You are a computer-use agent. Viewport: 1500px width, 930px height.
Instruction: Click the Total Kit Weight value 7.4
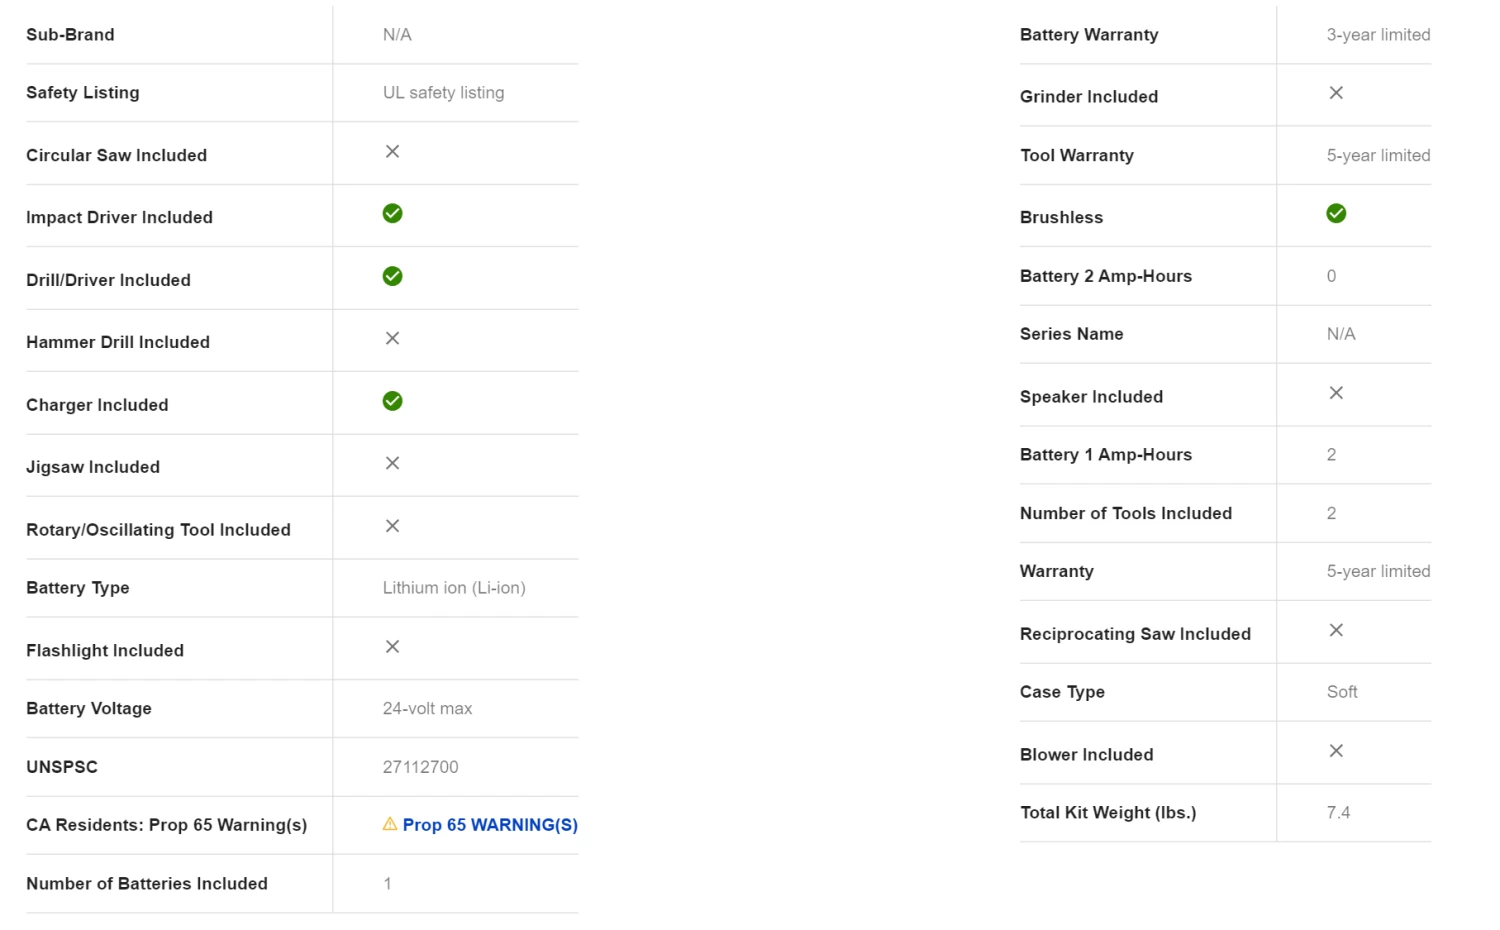[x=1338, y=813]
